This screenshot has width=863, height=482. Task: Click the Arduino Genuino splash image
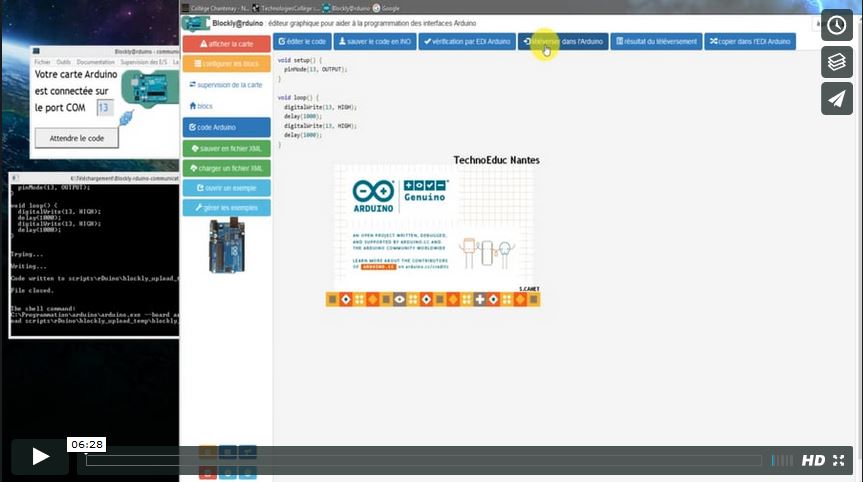coord(433,235)
